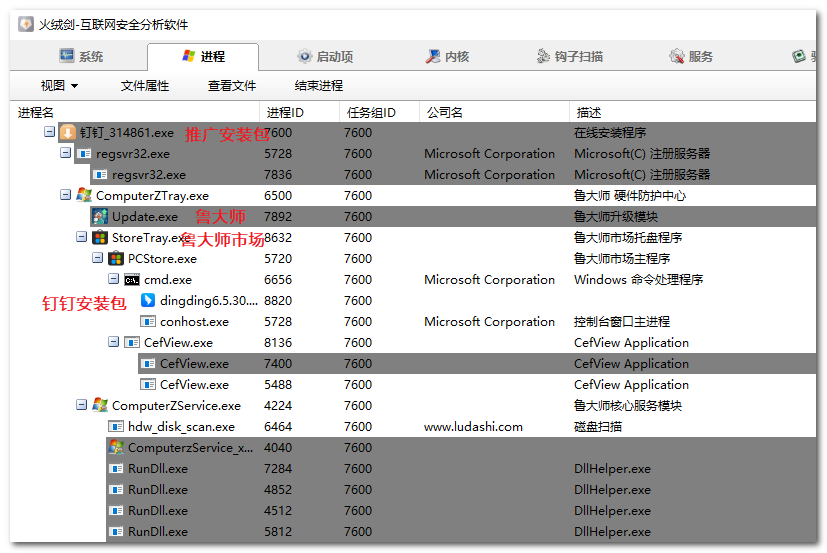
Task: Select process ID 8820 cell
Action: [278, 301]
